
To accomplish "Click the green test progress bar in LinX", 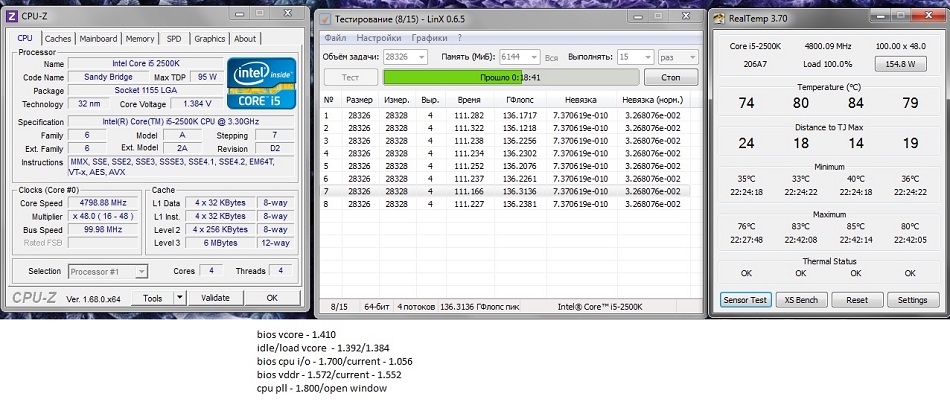I will [511, 77].
